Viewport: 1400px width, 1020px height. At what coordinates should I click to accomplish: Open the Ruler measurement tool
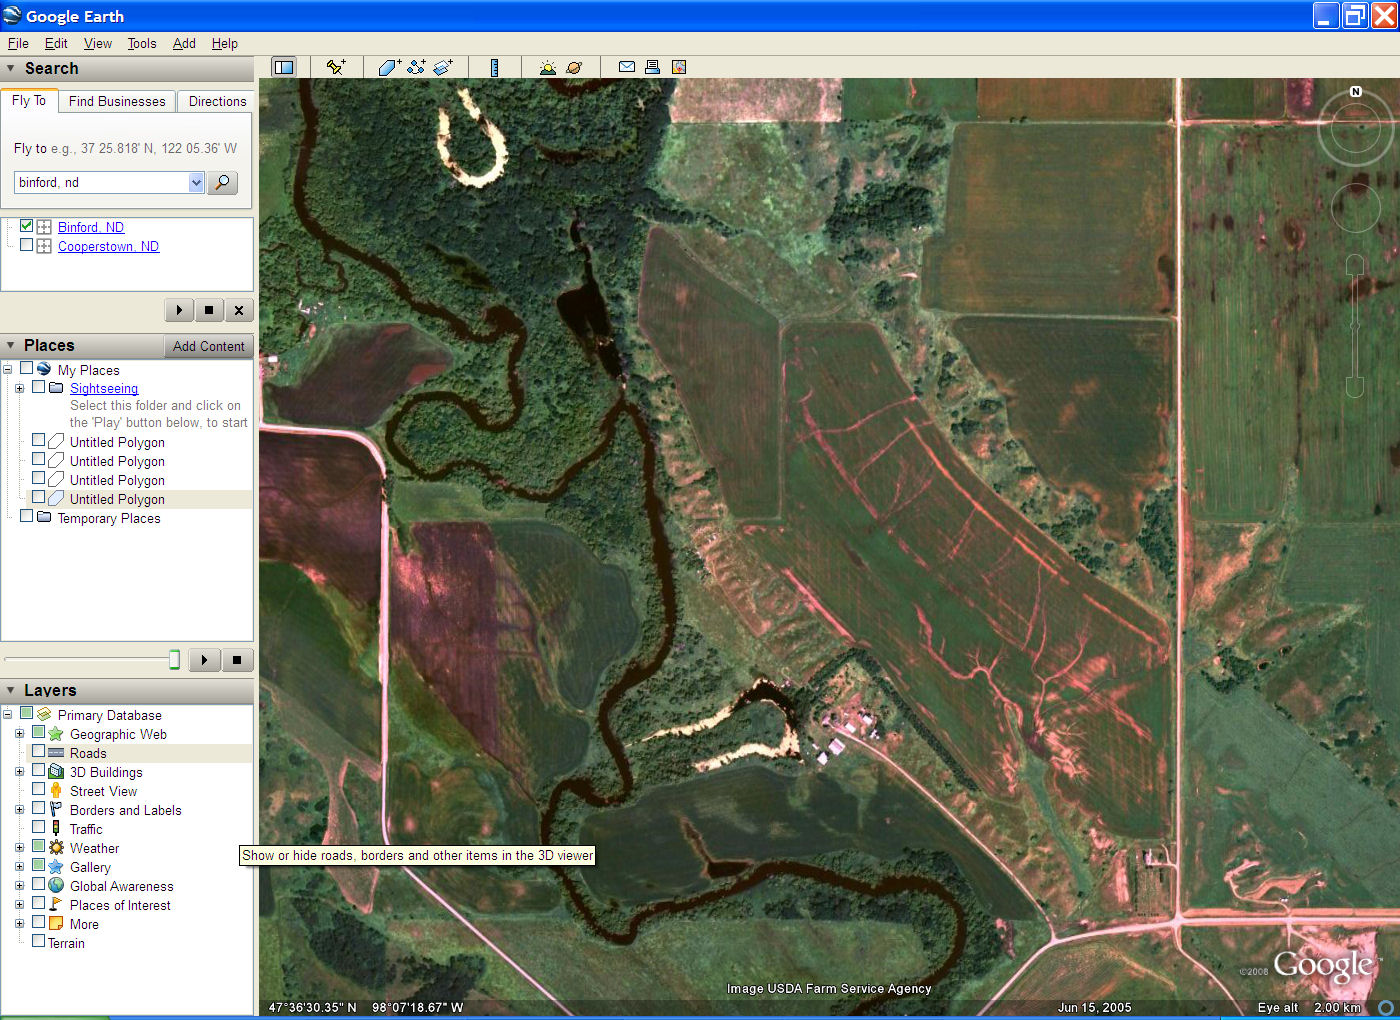pos(494,67)
